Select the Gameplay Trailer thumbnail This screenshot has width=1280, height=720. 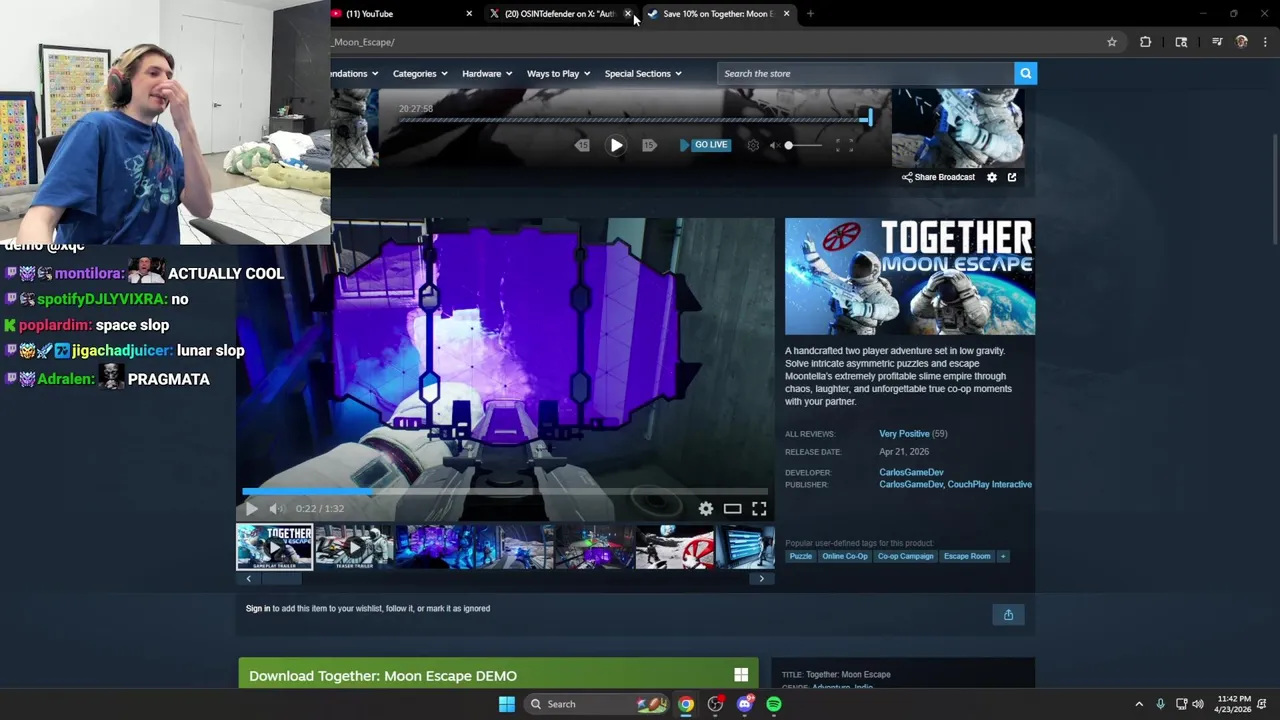click(275, 547)
